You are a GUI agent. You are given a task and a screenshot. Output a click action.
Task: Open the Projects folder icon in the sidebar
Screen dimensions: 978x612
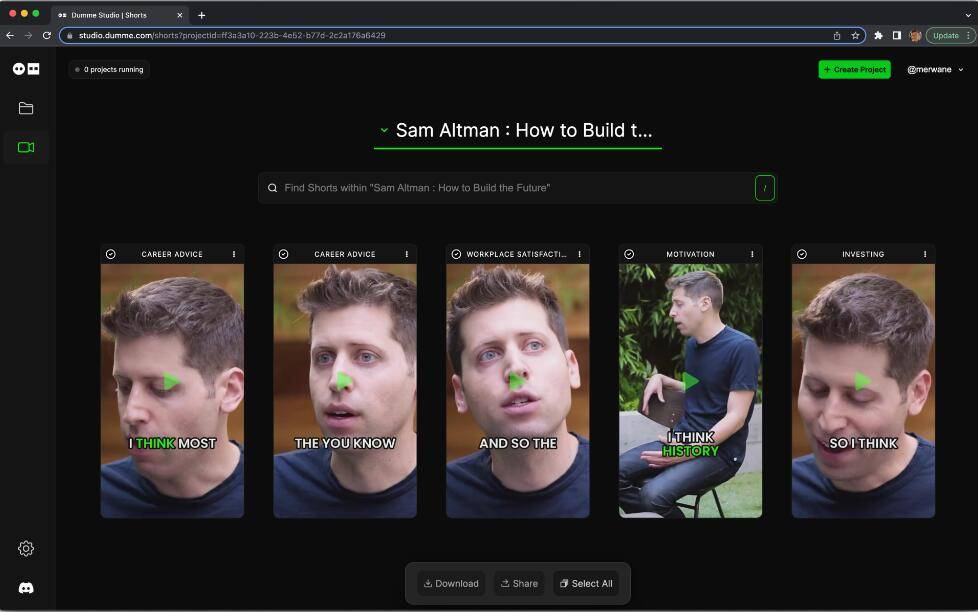point(25,108)
